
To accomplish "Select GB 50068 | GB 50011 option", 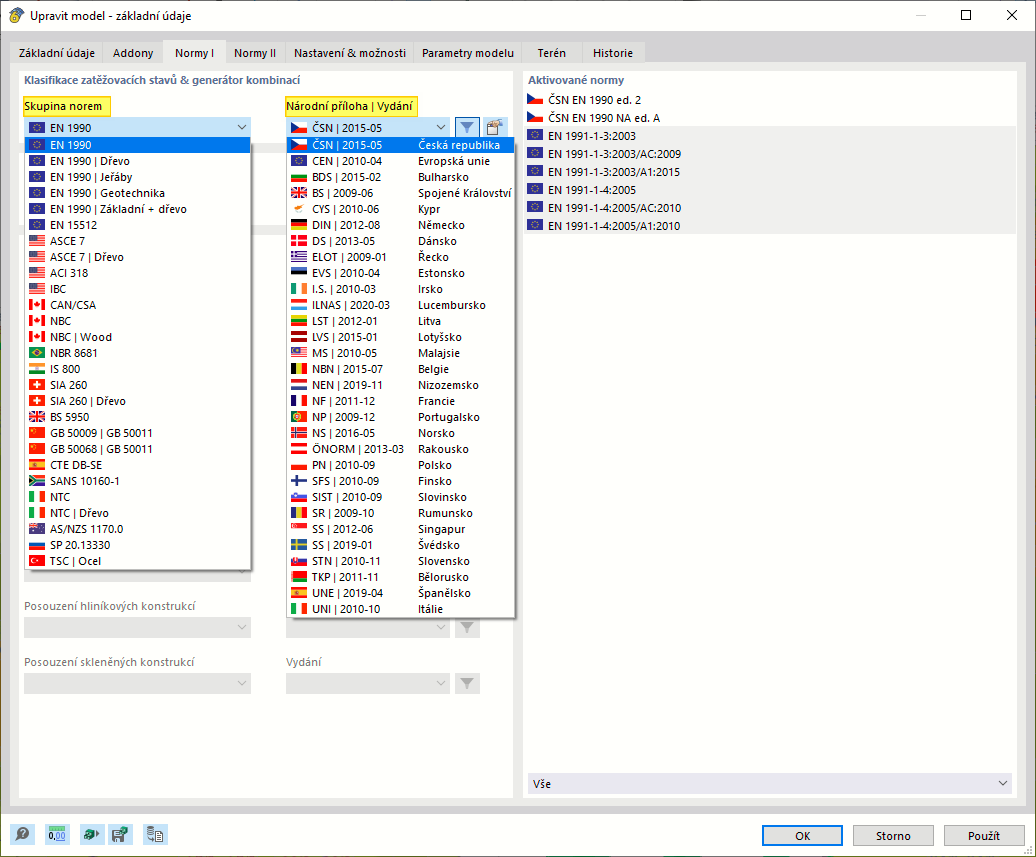I will (137, 449).
